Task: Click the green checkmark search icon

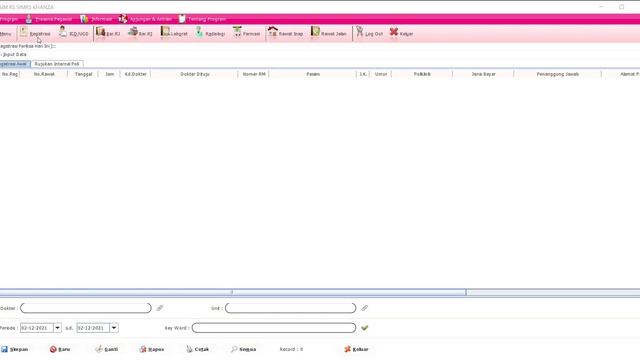Action: coord(364,328)
